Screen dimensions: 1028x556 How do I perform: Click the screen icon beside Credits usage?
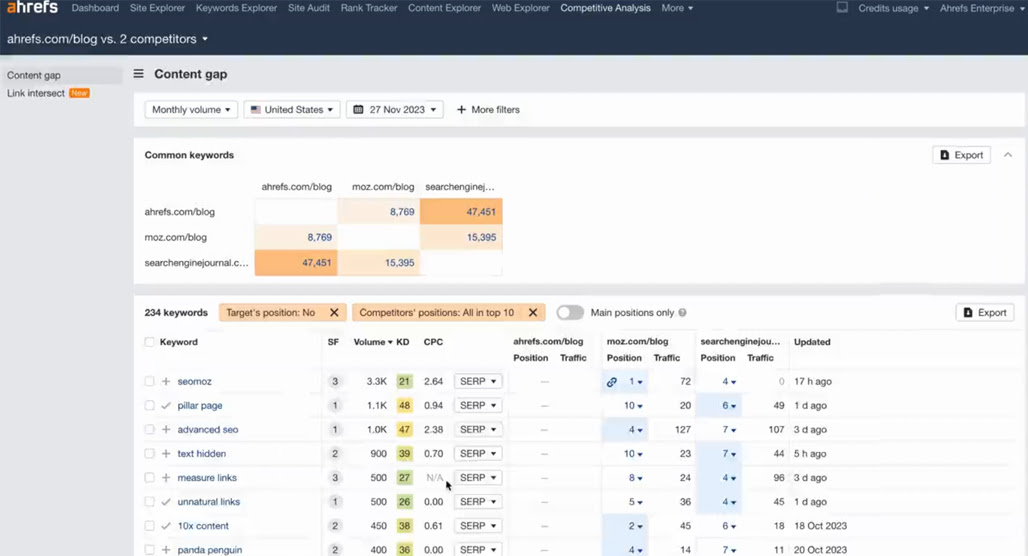coord(842,7)
